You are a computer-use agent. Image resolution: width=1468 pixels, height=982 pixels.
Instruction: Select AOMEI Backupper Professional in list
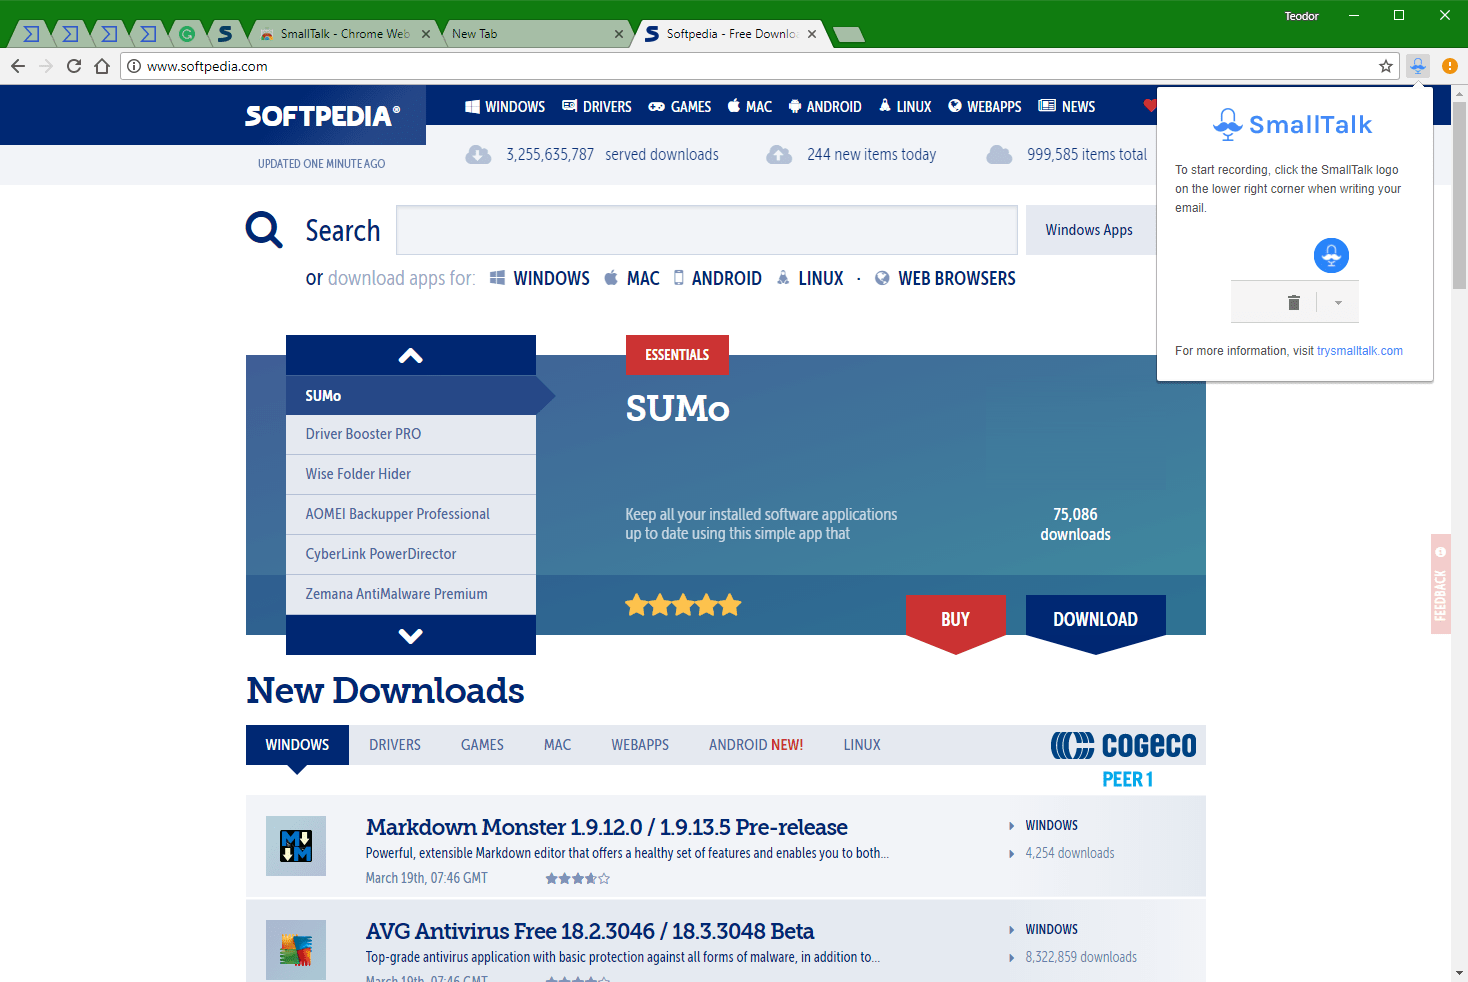coord(411,514)
